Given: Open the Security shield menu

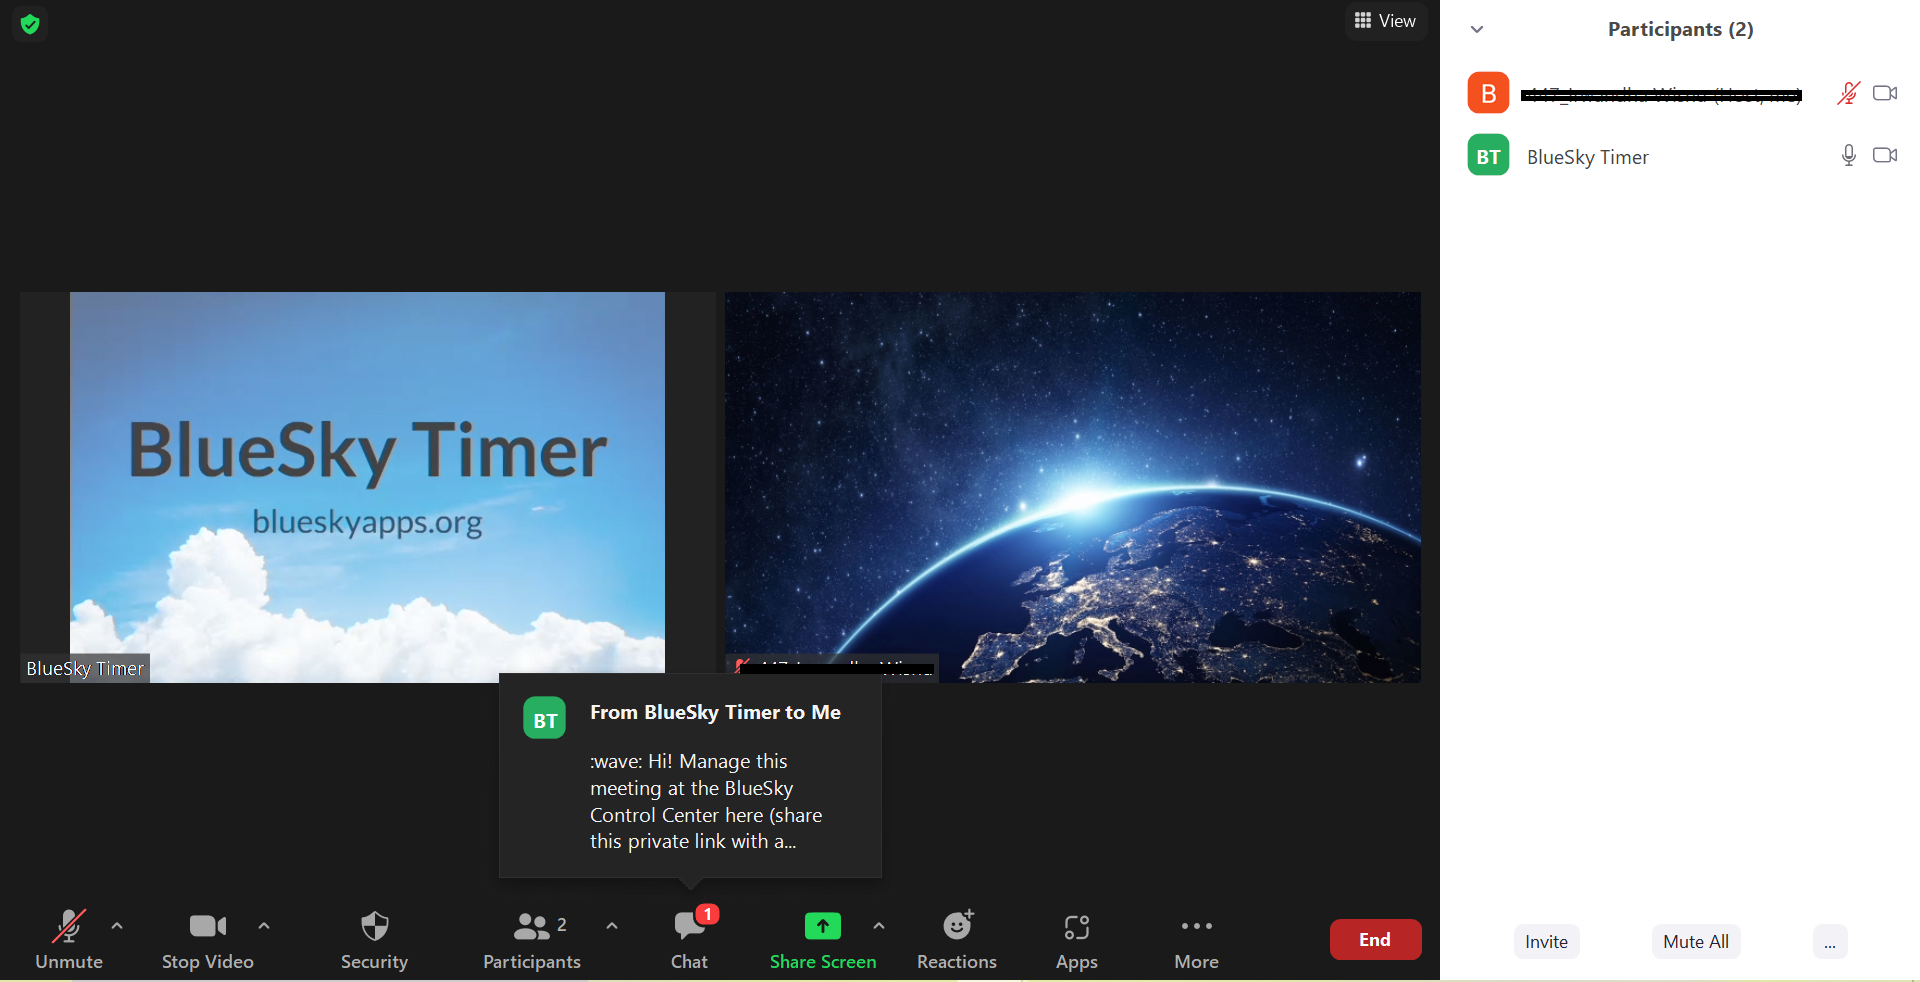Looking at the screenshot, I should pyautogui.click(x=374, y=940).
